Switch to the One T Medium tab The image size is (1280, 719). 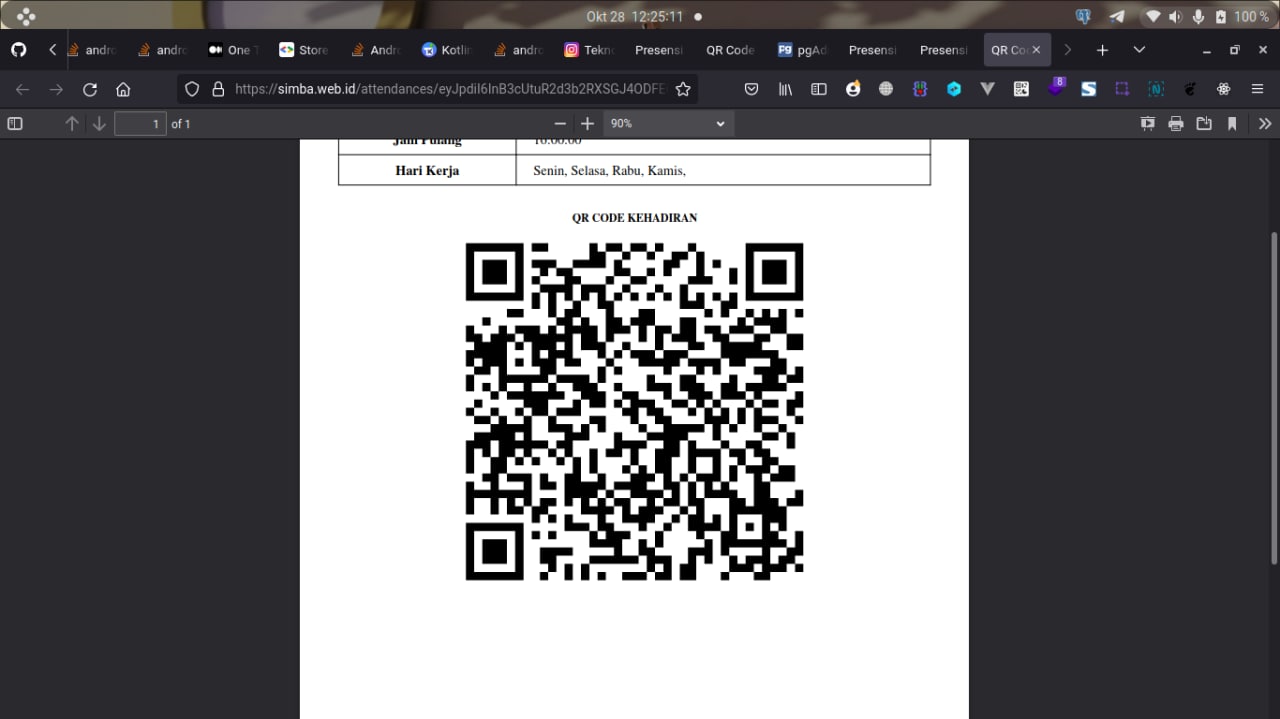tap(233, 50)
